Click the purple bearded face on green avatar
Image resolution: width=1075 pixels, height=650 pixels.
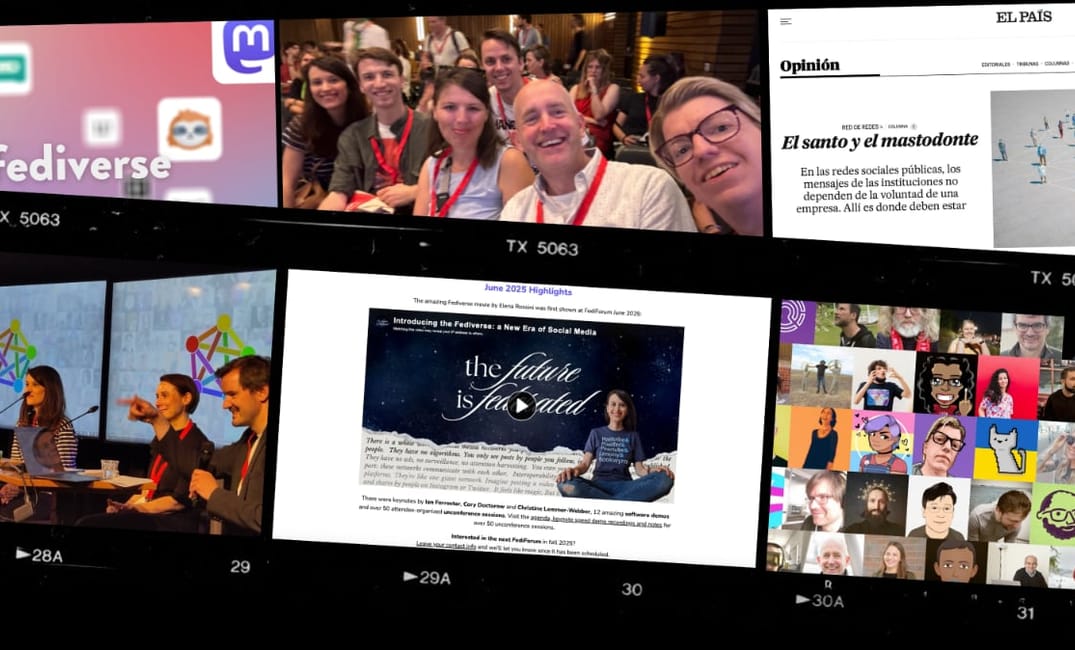[1053, 514]
